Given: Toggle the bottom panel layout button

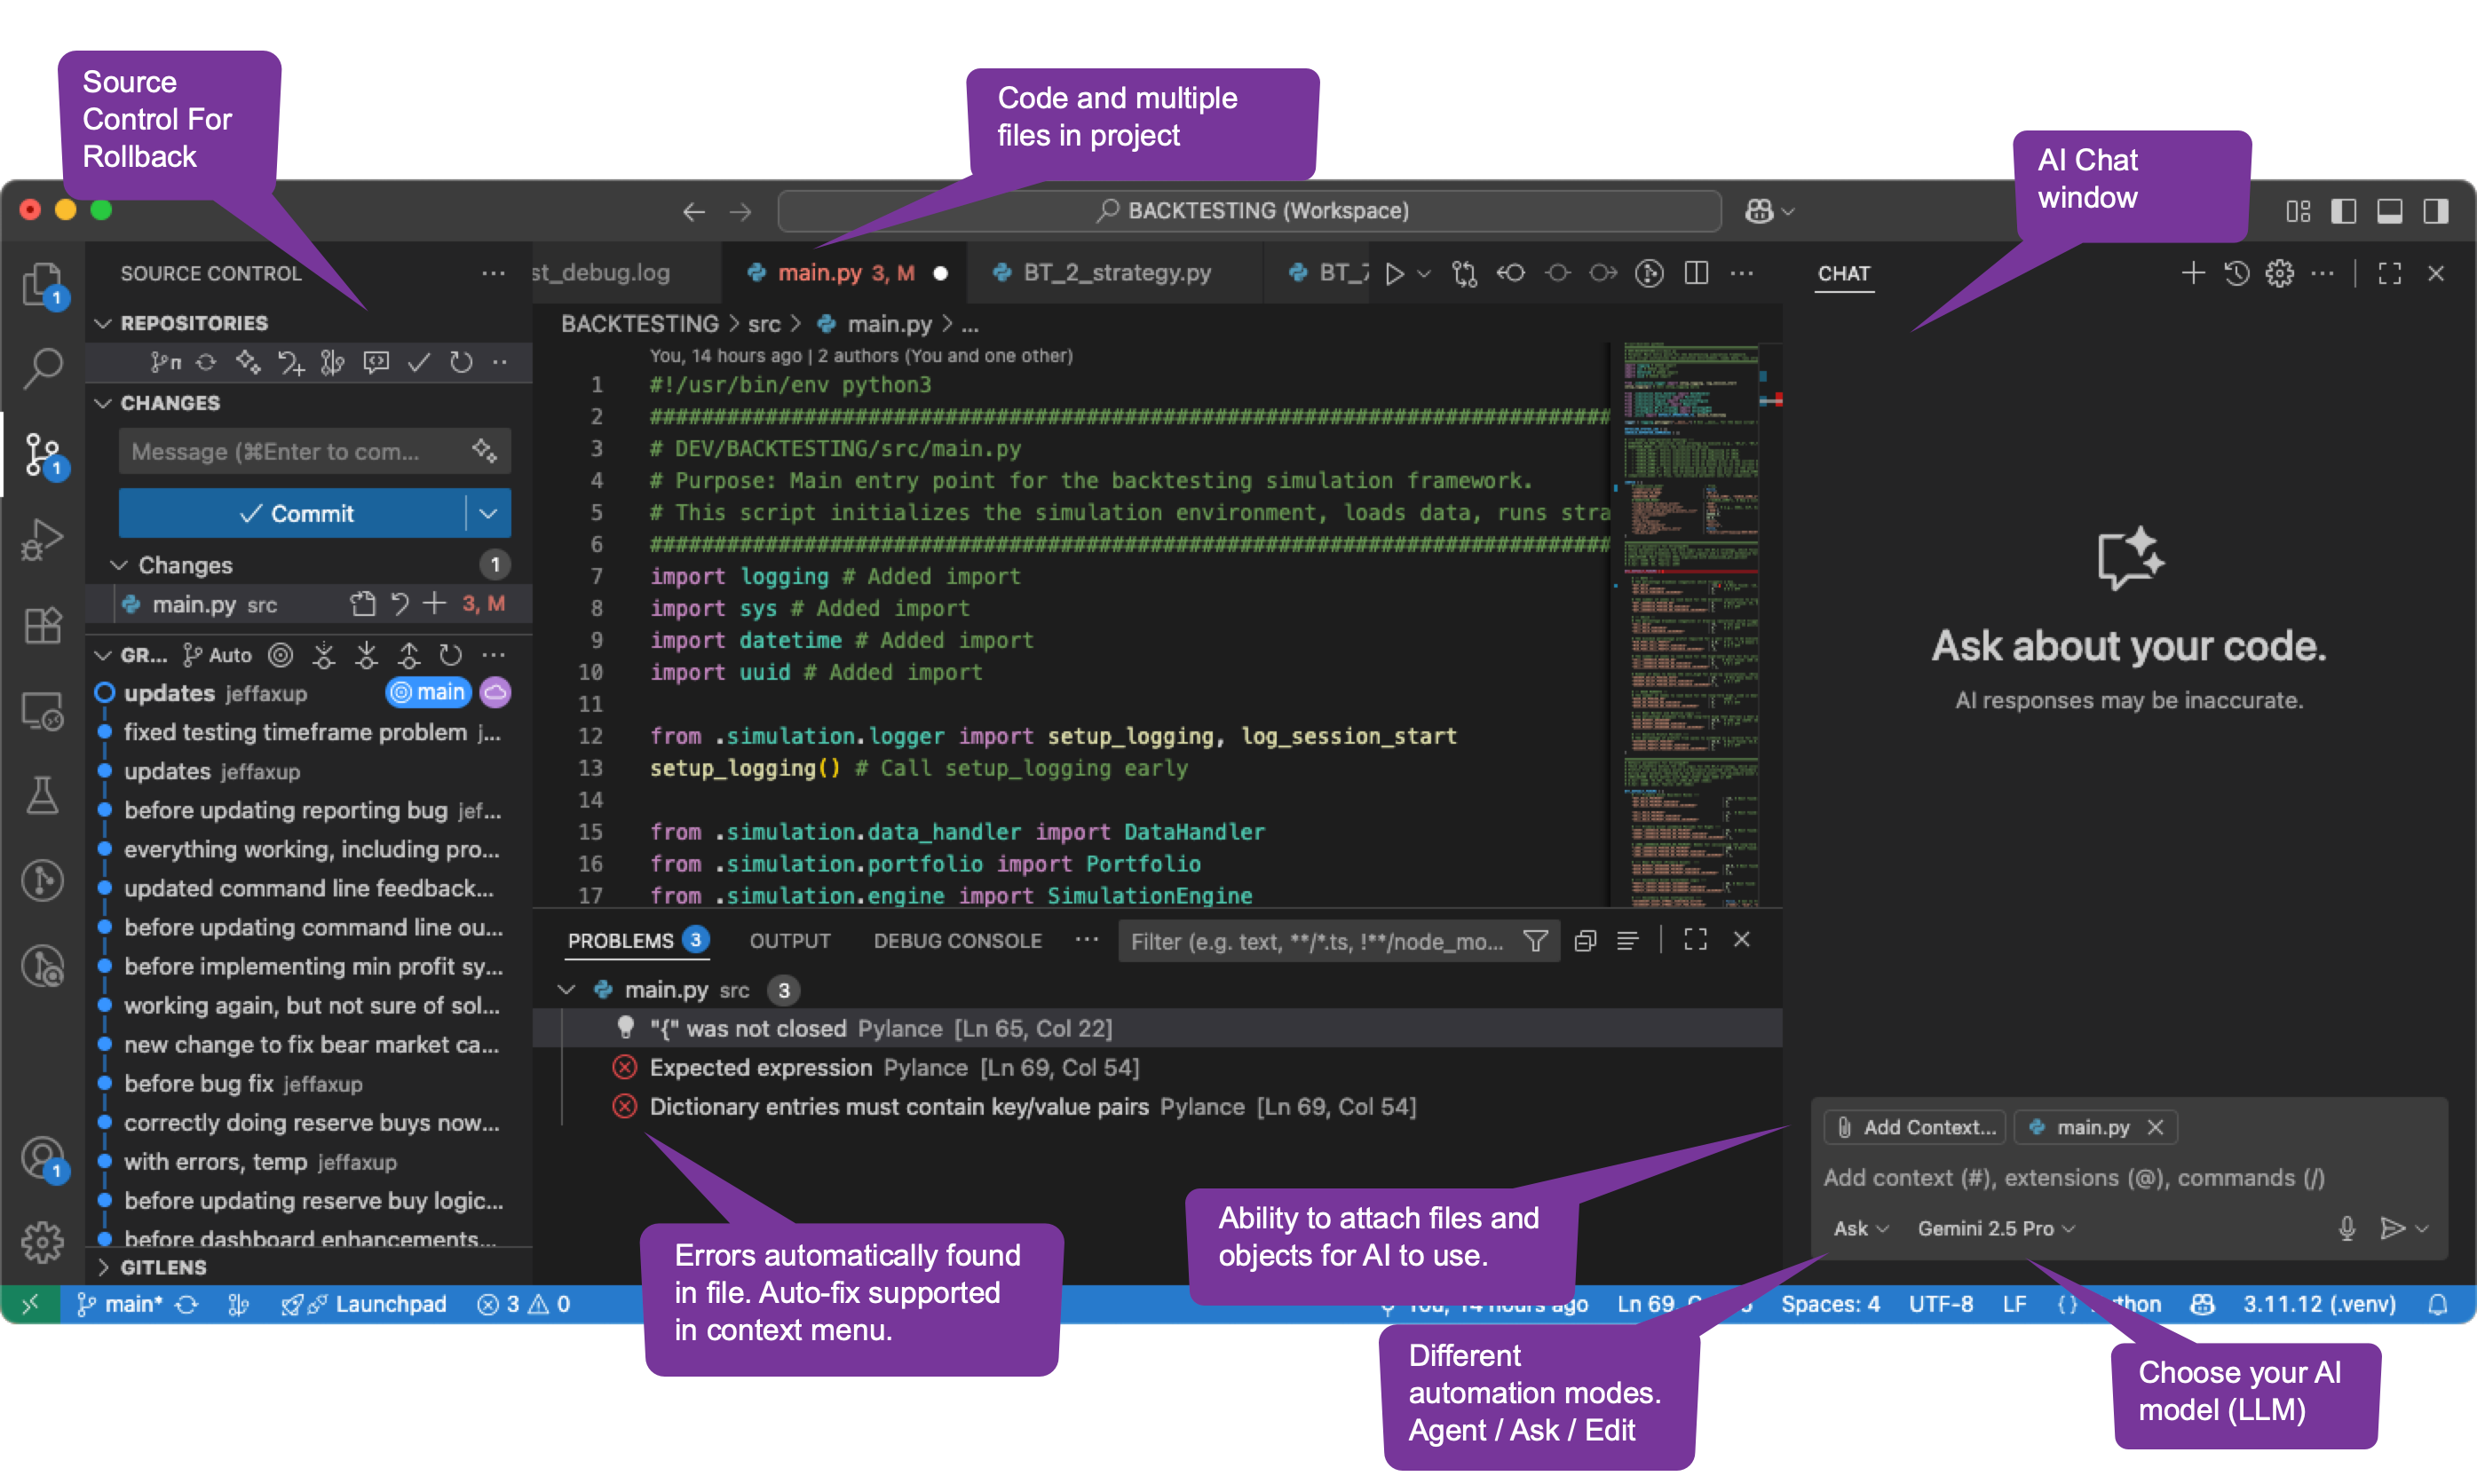Looking at the screenshot, I should 2390,211.
